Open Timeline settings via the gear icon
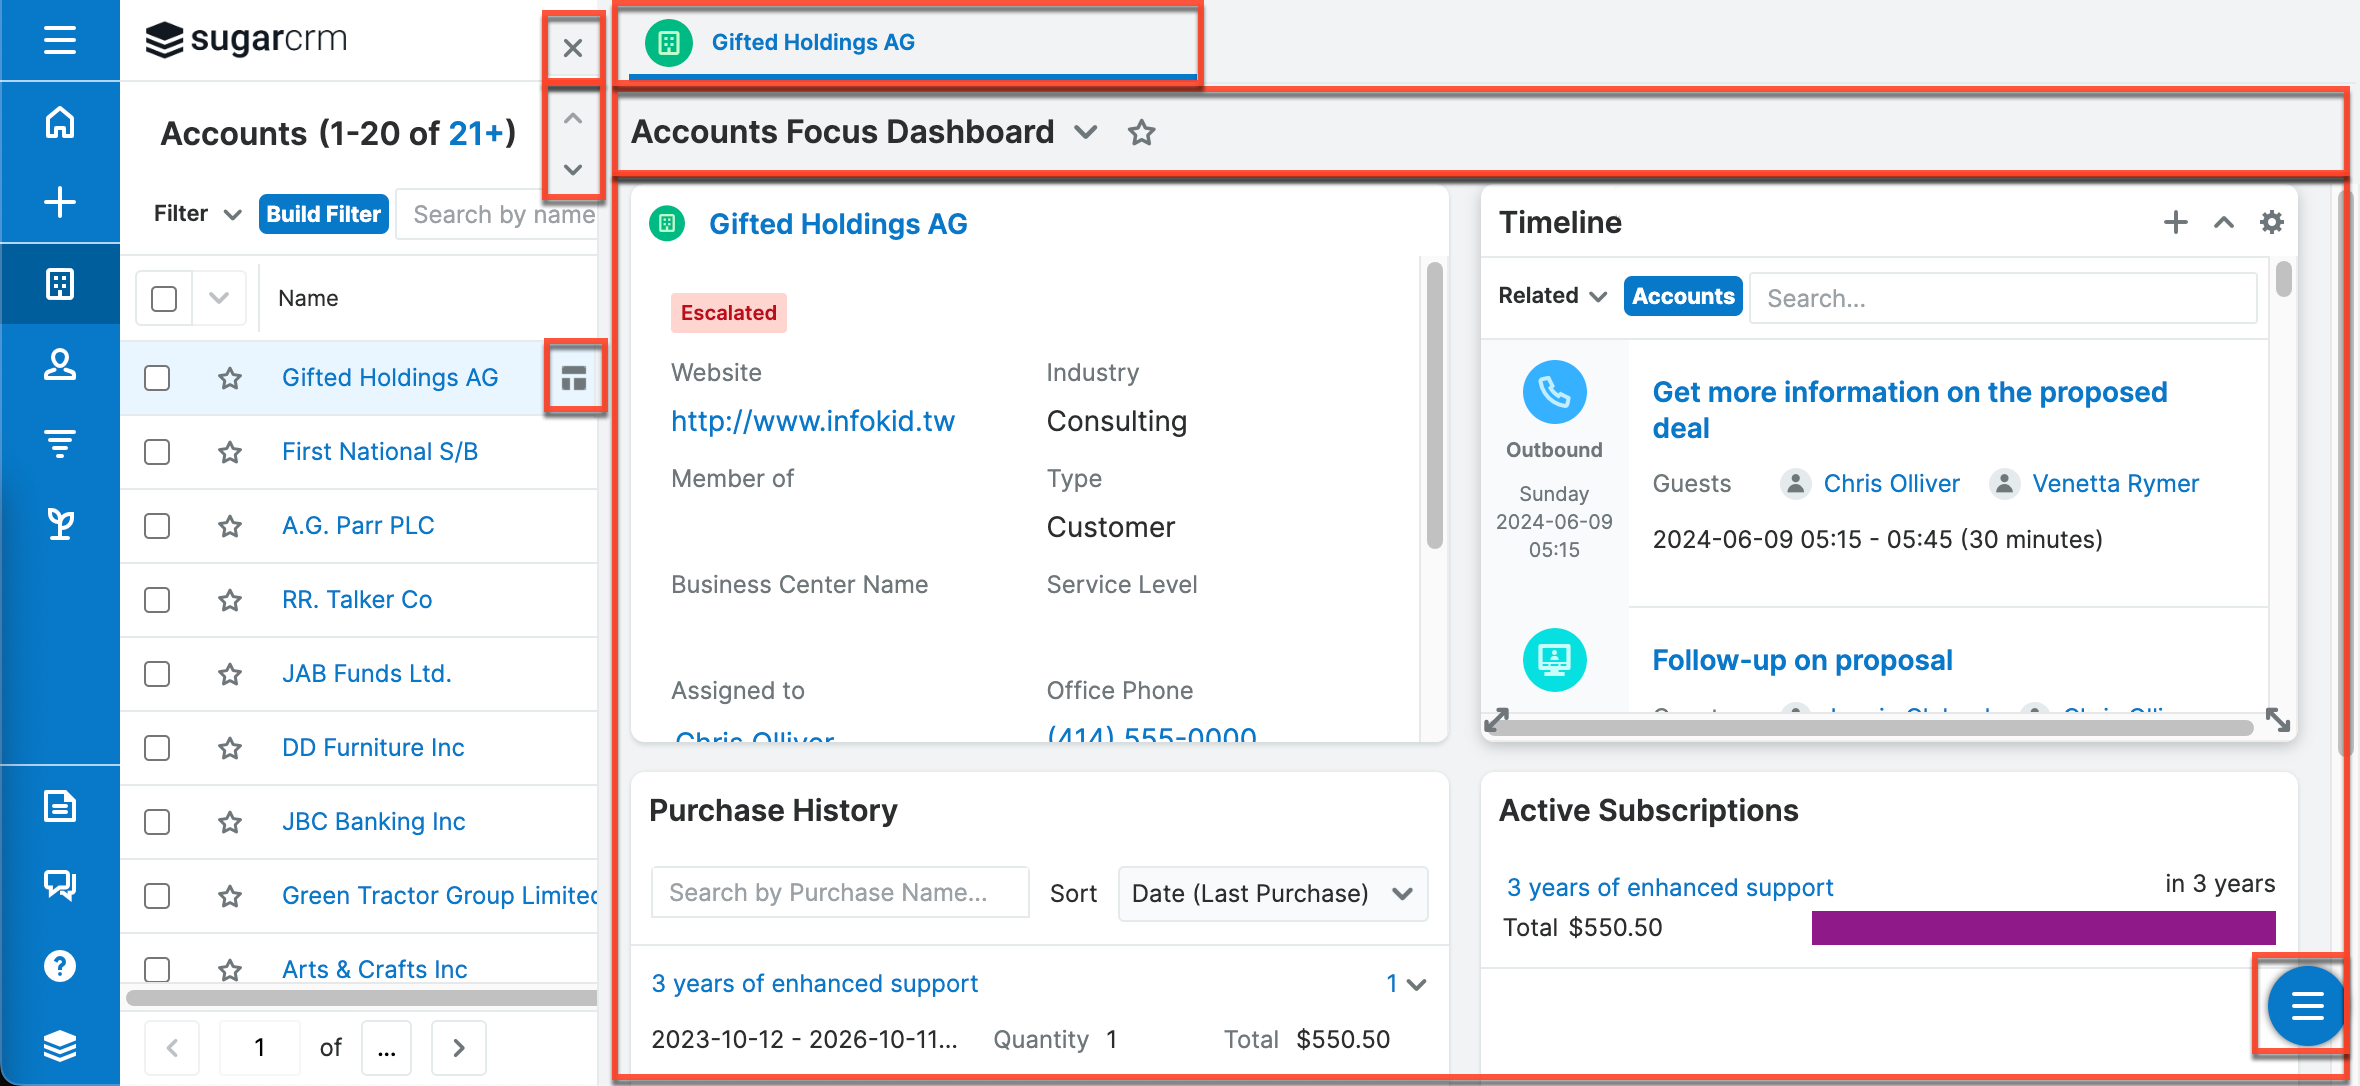This screenshot has height=1086, width=2360. click(2271, 222)
